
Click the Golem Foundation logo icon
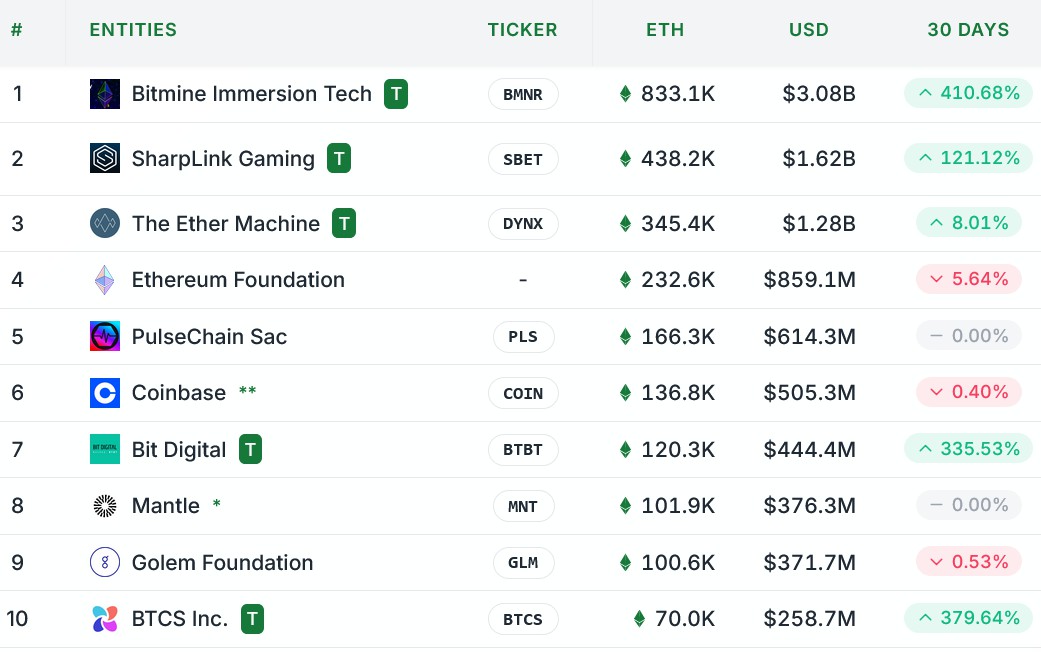[104, 563]
